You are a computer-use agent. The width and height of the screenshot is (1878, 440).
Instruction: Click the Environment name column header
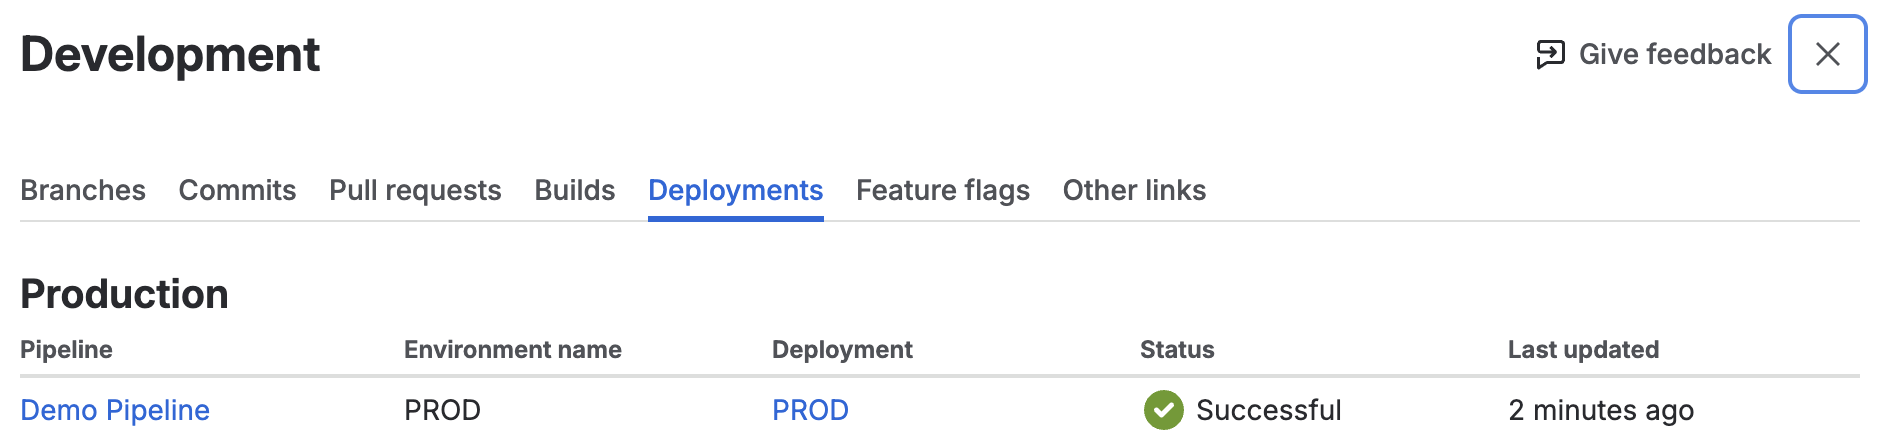pos(512,349)
